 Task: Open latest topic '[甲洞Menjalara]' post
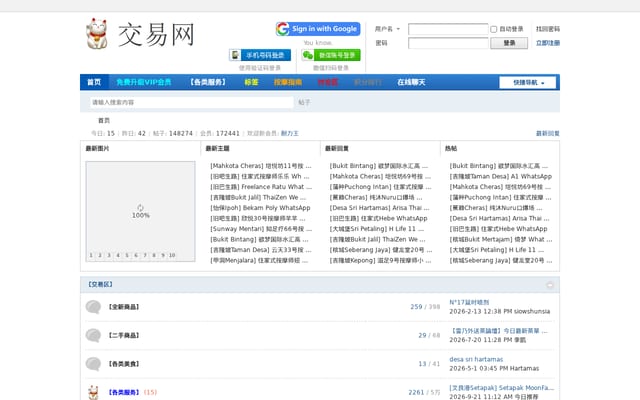click(x=259, y=260)
